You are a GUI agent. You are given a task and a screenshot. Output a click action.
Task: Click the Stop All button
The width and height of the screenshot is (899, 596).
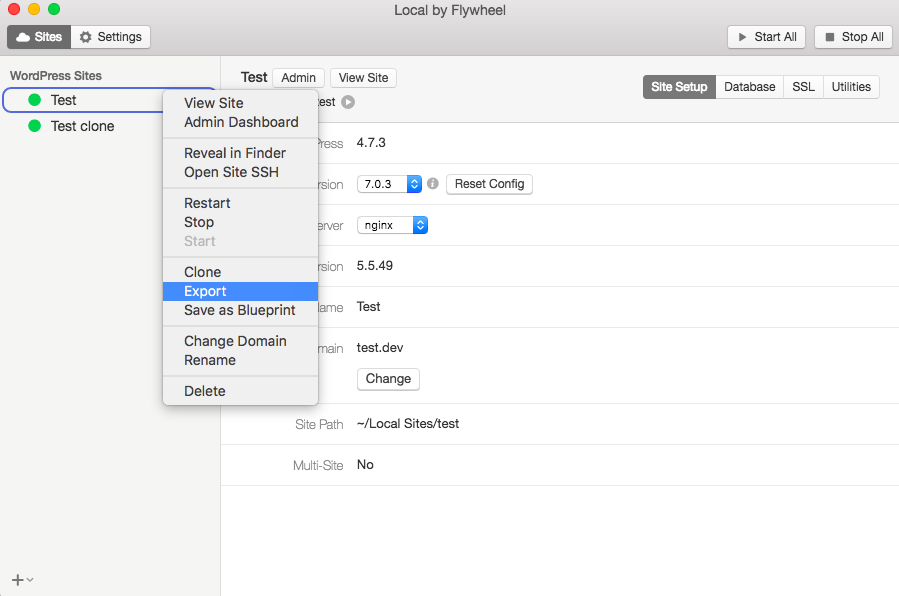click(854, 37)
